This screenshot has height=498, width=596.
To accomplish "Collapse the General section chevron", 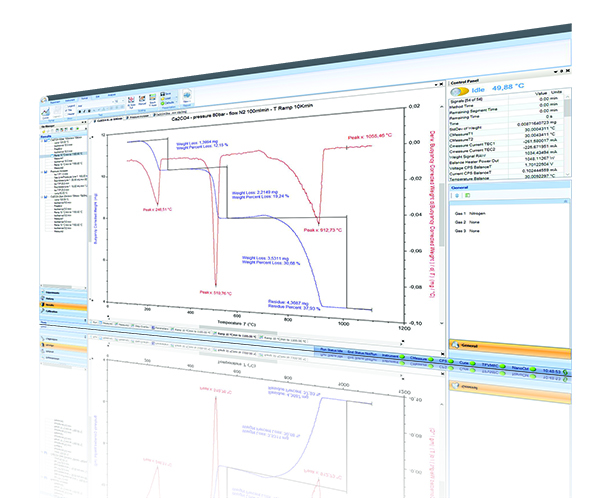I will pos(565,201).
